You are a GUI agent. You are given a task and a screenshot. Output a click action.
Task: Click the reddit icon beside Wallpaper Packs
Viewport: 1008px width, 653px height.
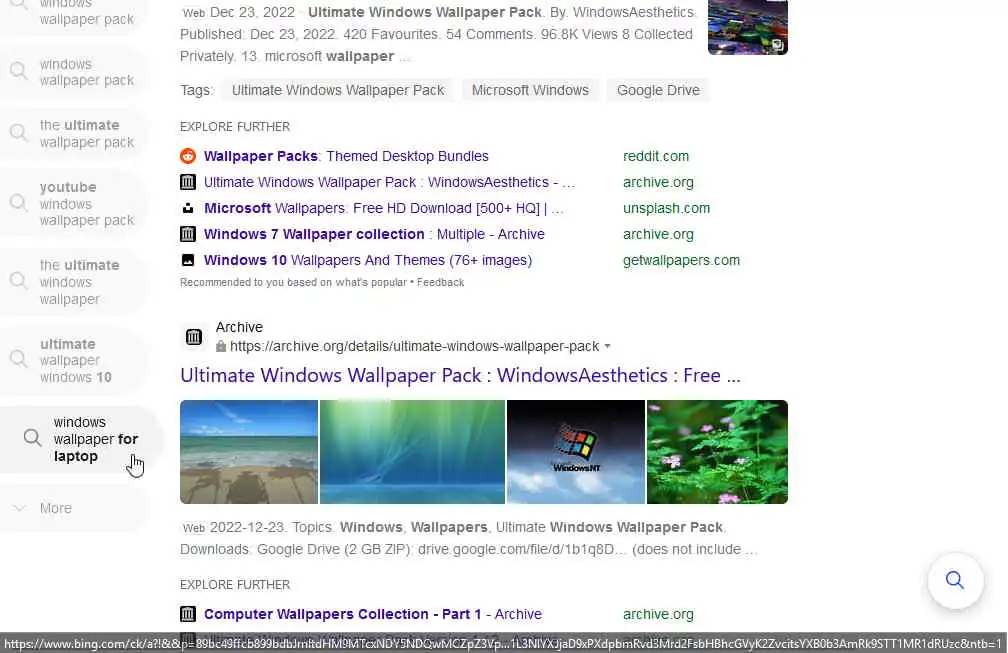(x=188, y=156)
